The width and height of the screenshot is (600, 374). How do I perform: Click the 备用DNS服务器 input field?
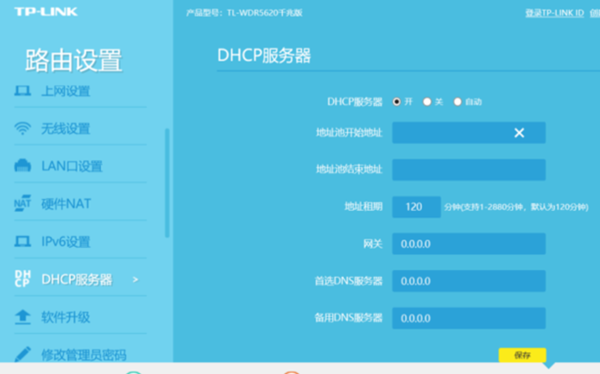click(469, 318)
